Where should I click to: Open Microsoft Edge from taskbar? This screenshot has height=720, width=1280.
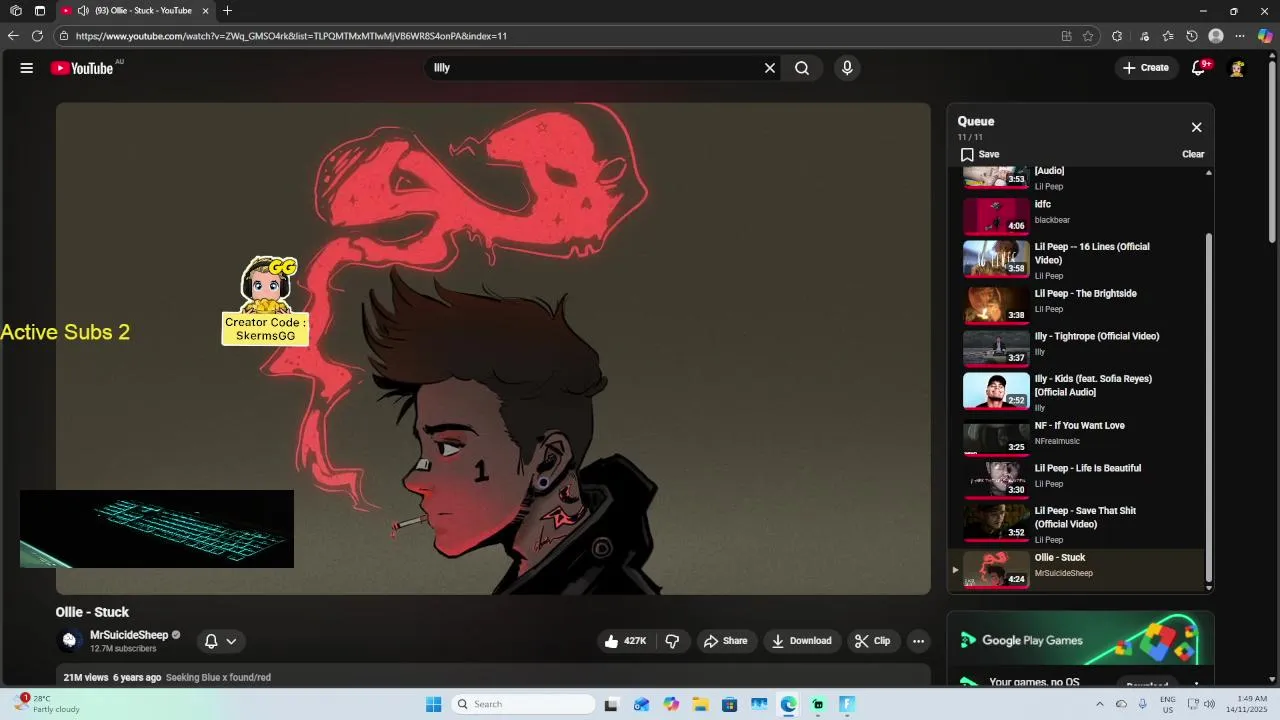coord(788,704)
